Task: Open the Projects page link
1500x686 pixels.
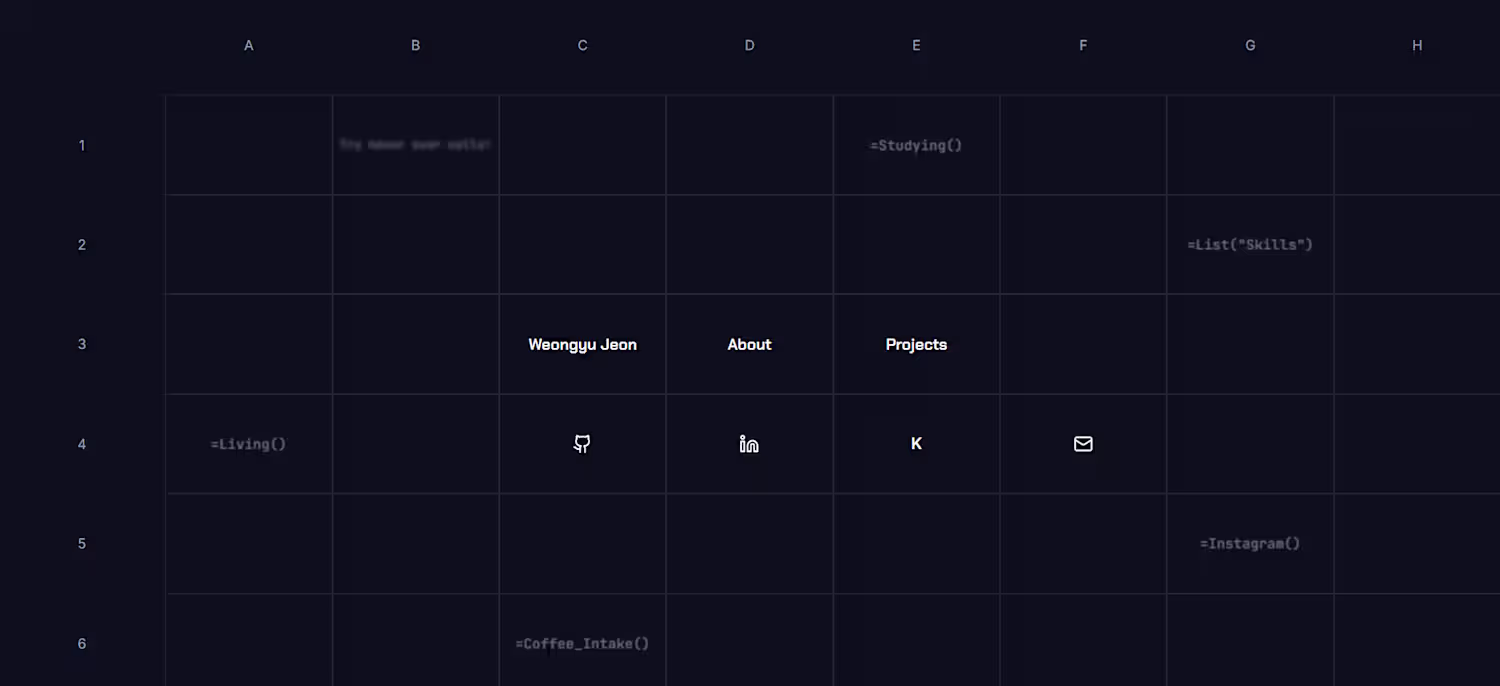Action: (x=916, y=344)
